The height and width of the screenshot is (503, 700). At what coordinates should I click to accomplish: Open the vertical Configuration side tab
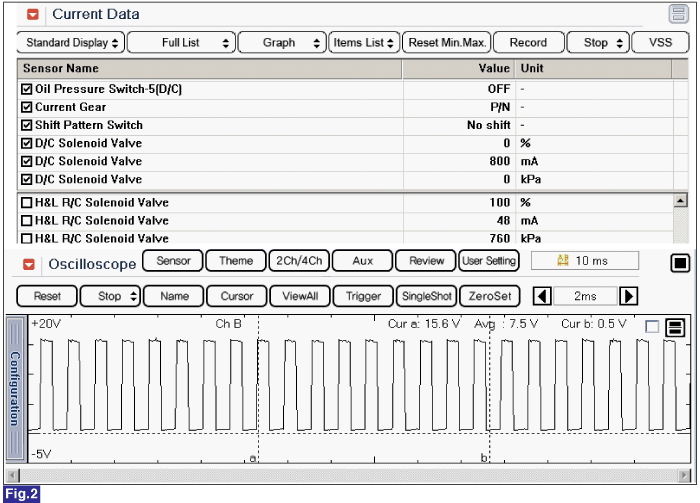(x=15, y=388)
